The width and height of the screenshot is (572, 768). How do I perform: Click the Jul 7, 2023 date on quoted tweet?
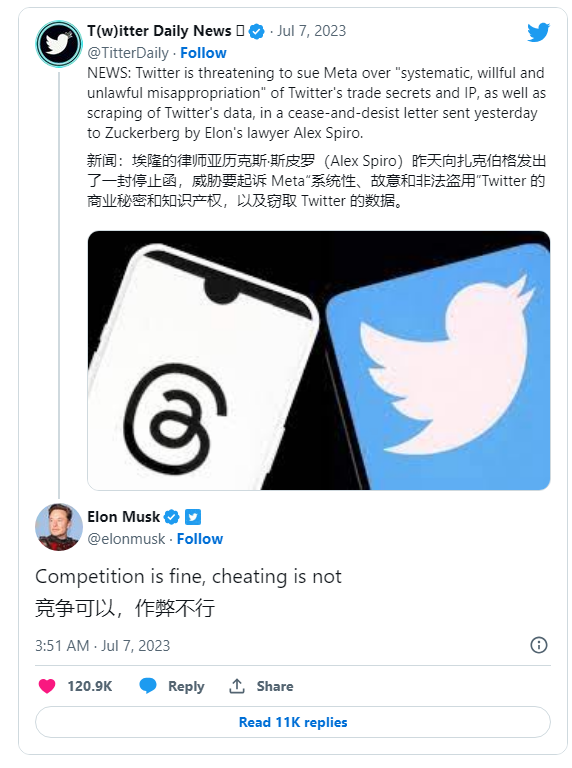tap(311, 31)
